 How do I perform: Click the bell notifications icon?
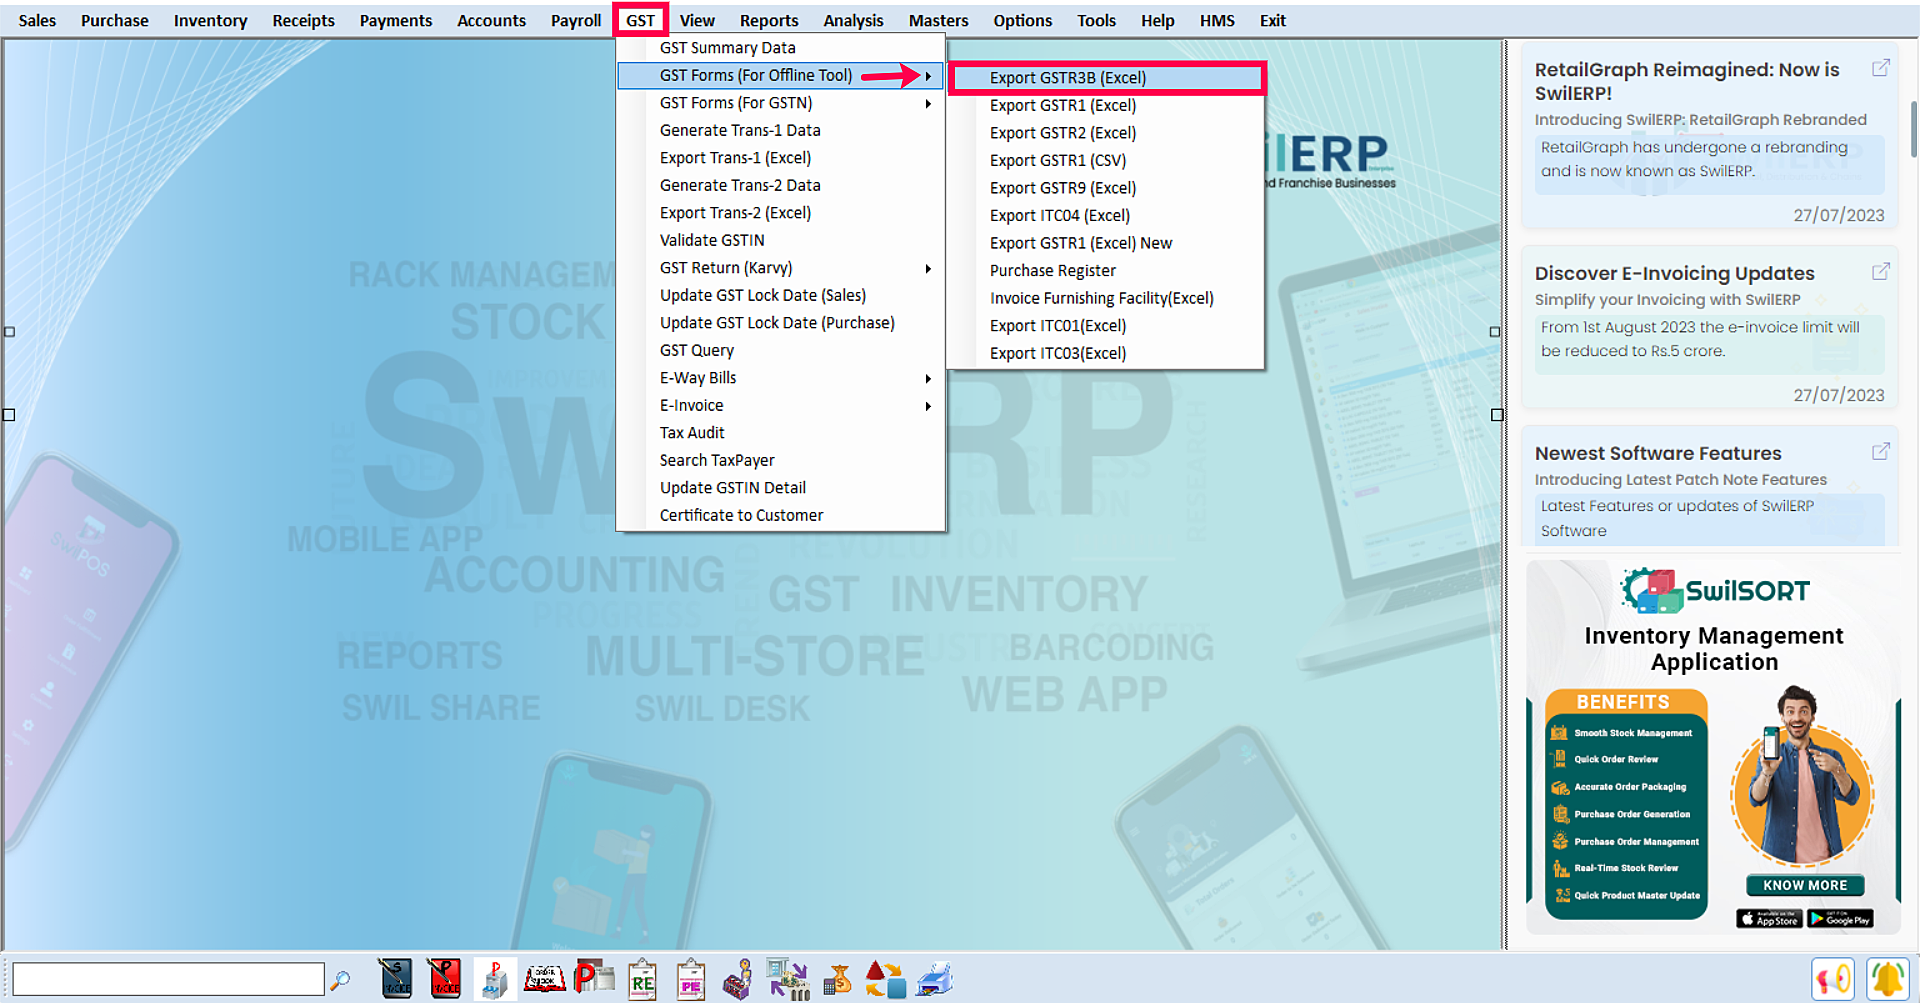coord(1887,979)
